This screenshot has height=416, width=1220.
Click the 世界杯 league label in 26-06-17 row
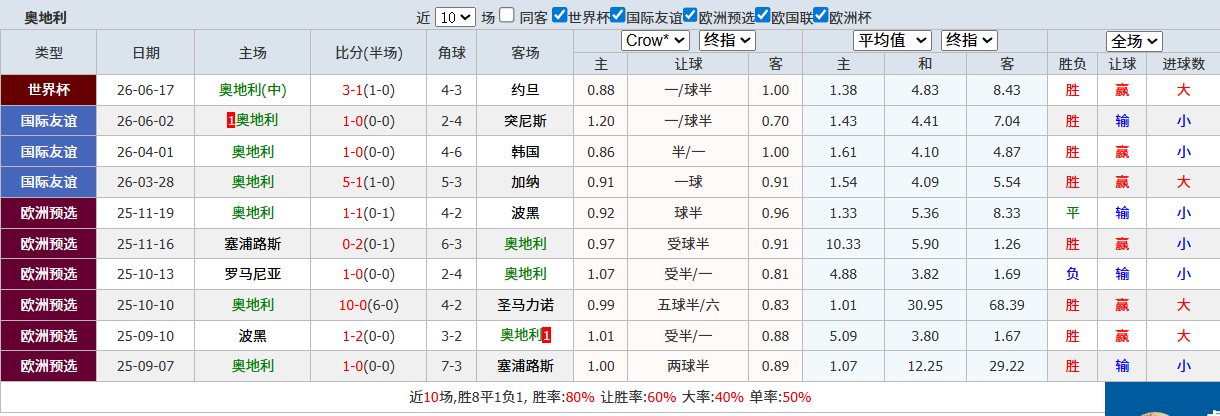(x=49, y=90)
